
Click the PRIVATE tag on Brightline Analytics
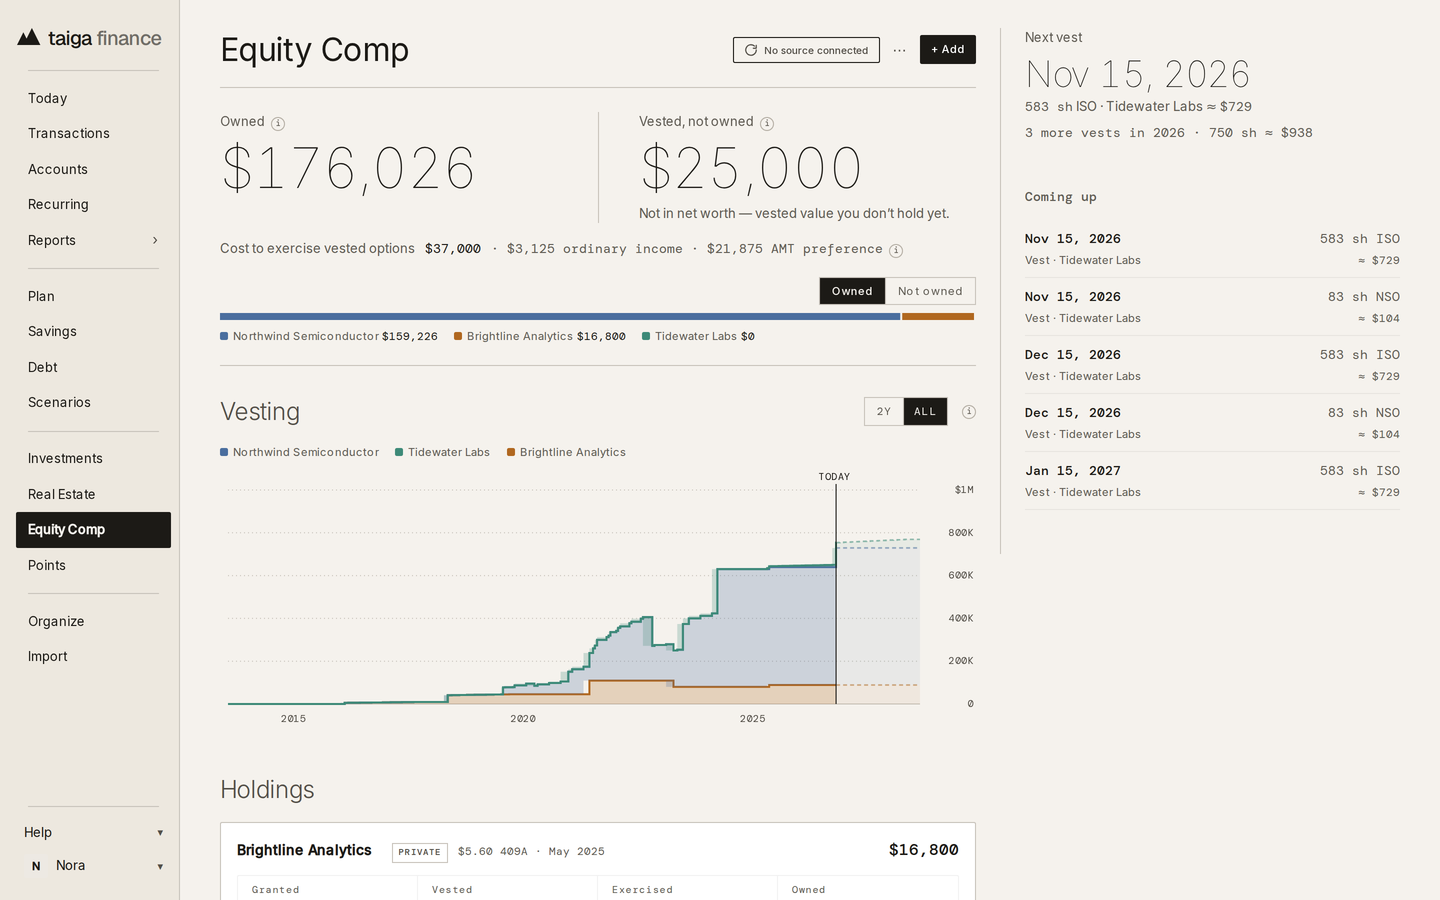tap(420, 852)
